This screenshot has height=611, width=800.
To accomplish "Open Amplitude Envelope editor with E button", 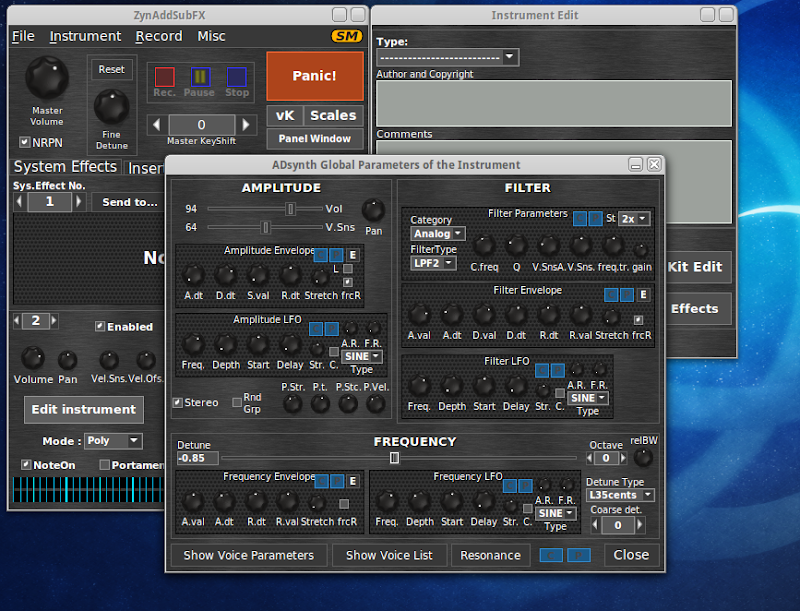I will (353, 255).
